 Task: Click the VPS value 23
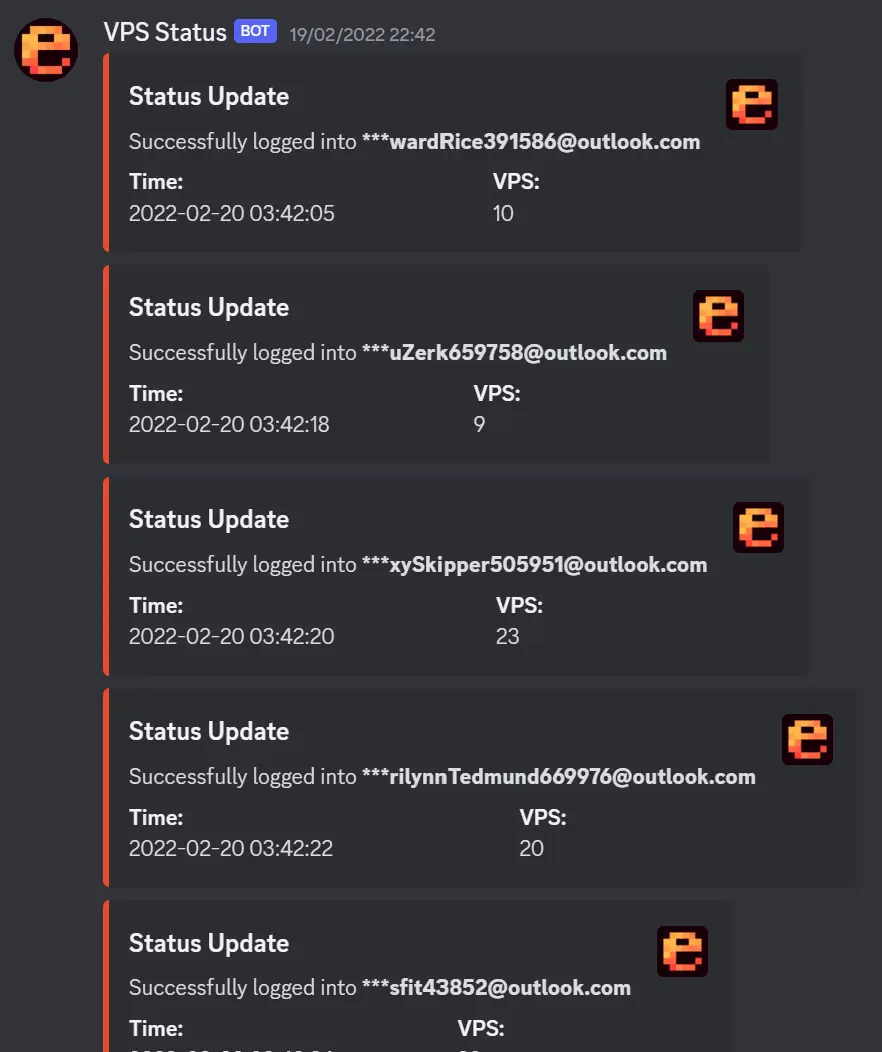click(507, 636)
